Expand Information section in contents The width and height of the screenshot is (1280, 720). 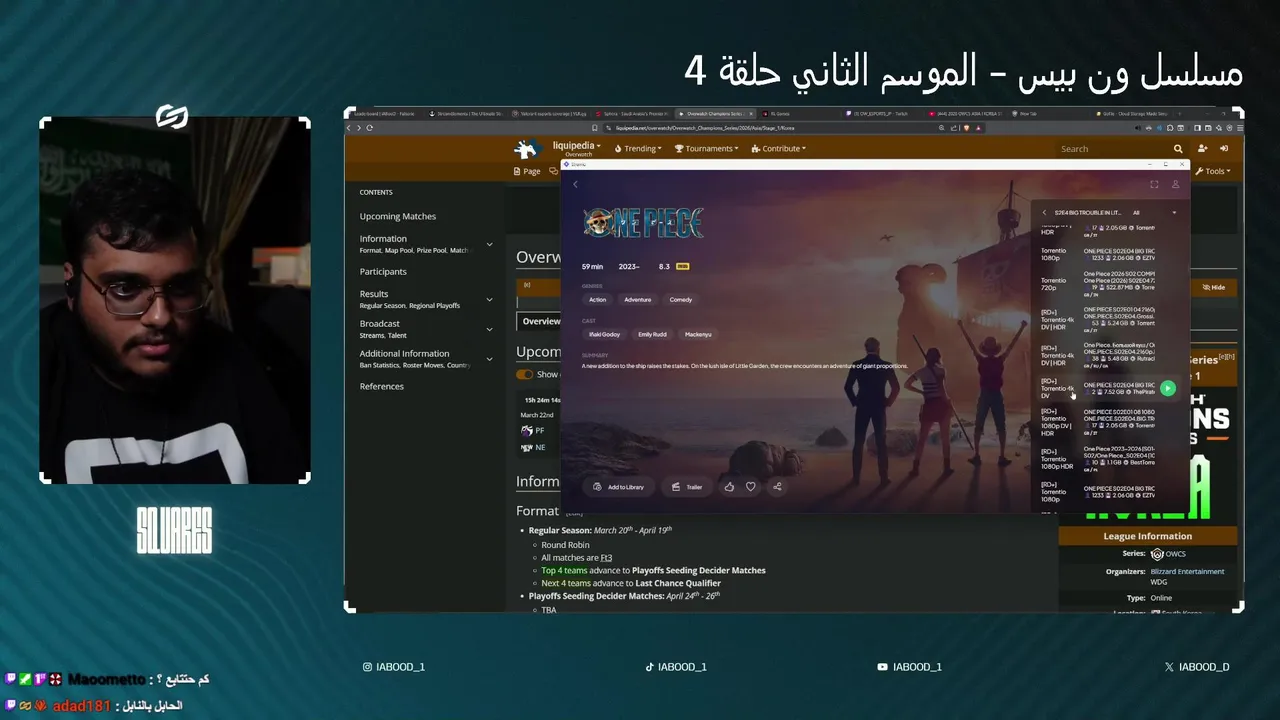pos(489,244)
